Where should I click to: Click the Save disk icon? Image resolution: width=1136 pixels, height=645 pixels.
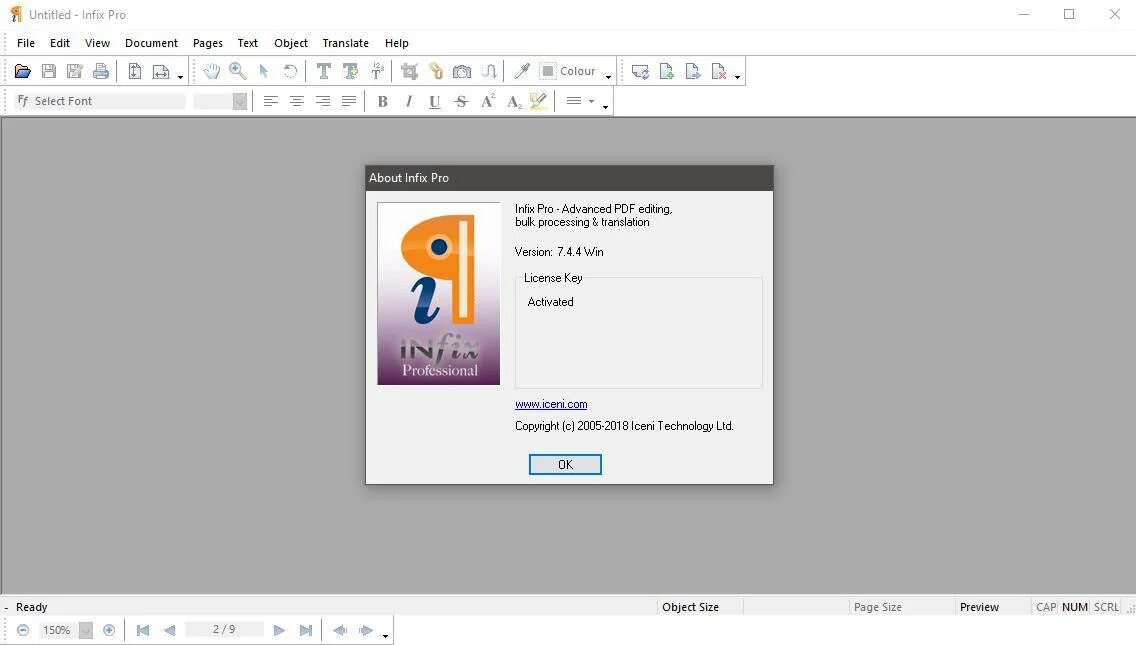point(49,71)
